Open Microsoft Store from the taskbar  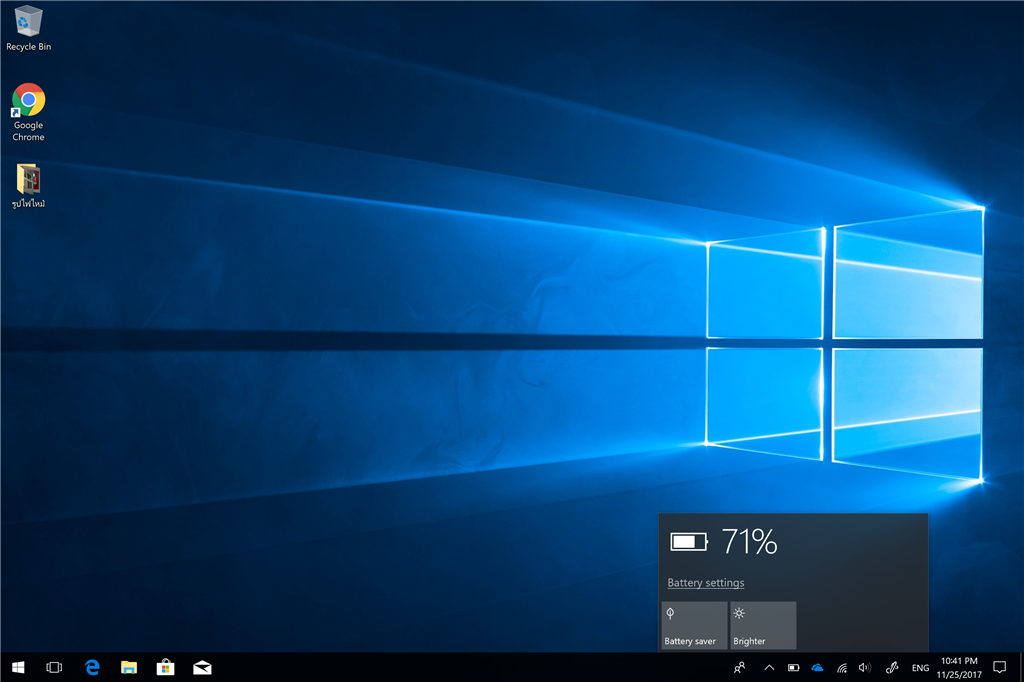pos(165,667)
